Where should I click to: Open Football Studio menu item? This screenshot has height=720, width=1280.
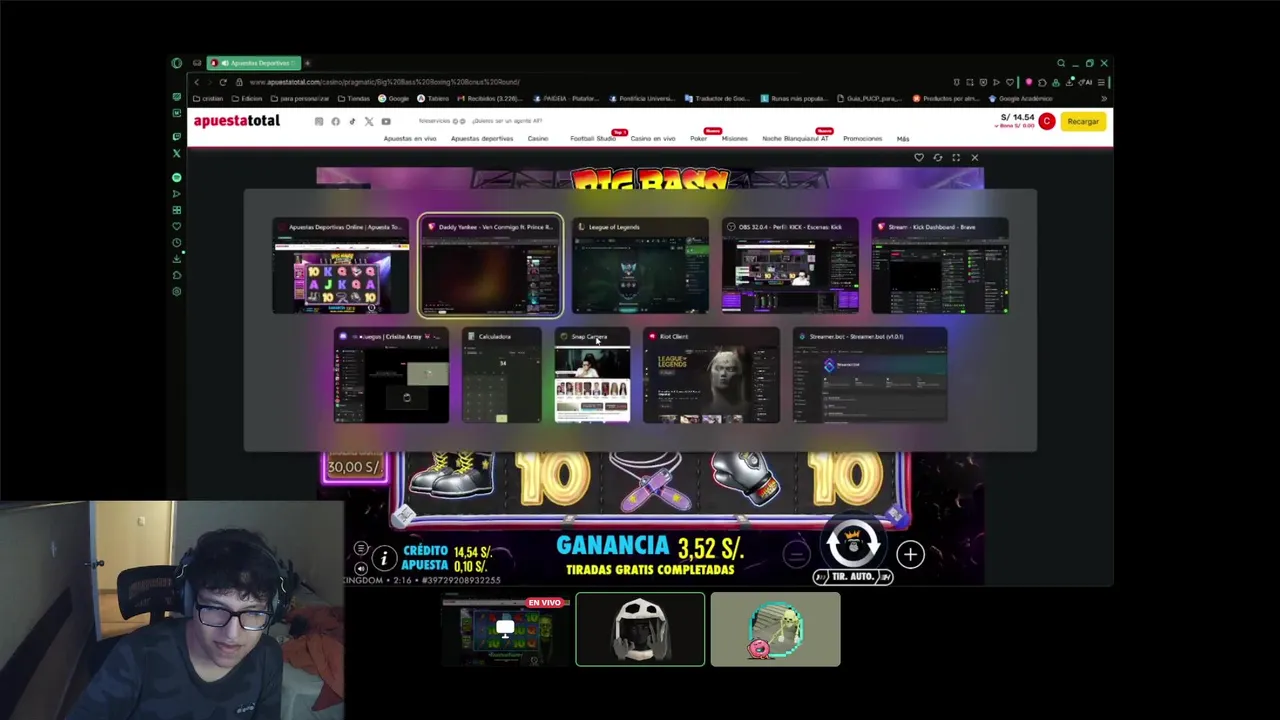coord(593,139)
